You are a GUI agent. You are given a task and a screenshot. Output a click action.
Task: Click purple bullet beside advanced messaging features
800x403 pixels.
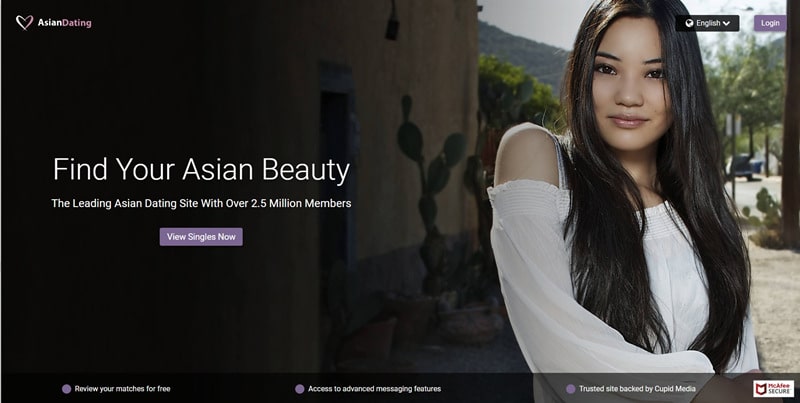click(x=299, y=389)
